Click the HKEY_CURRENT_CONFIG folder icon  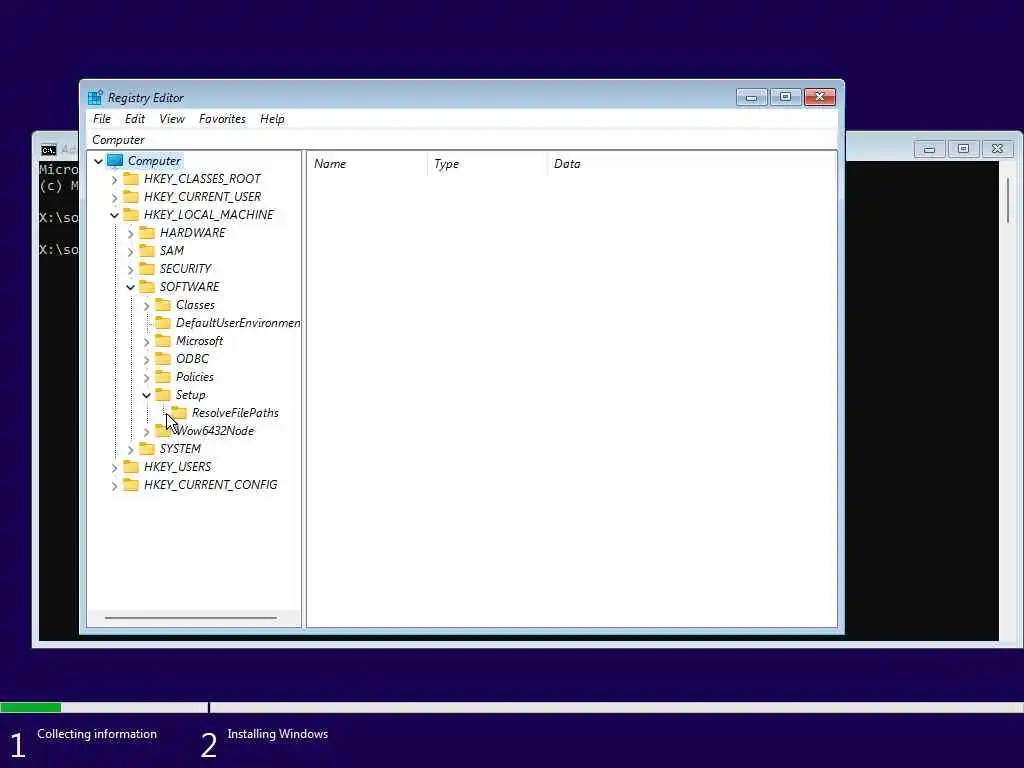pyautogui.click(x=131, y=485)
